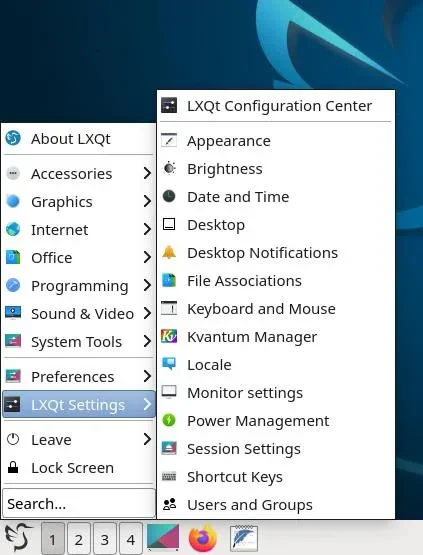
Task: Open the hummingbird application menu button
Action: tap(18, 538)
